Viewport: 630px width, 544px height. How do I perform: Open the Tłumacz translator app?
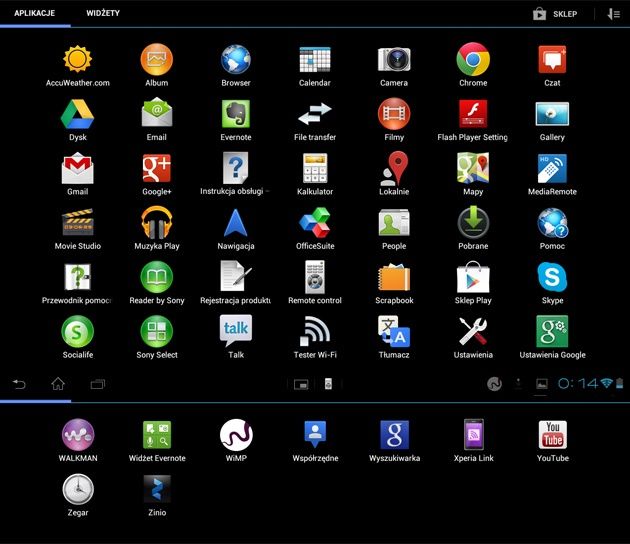(394, 332)
